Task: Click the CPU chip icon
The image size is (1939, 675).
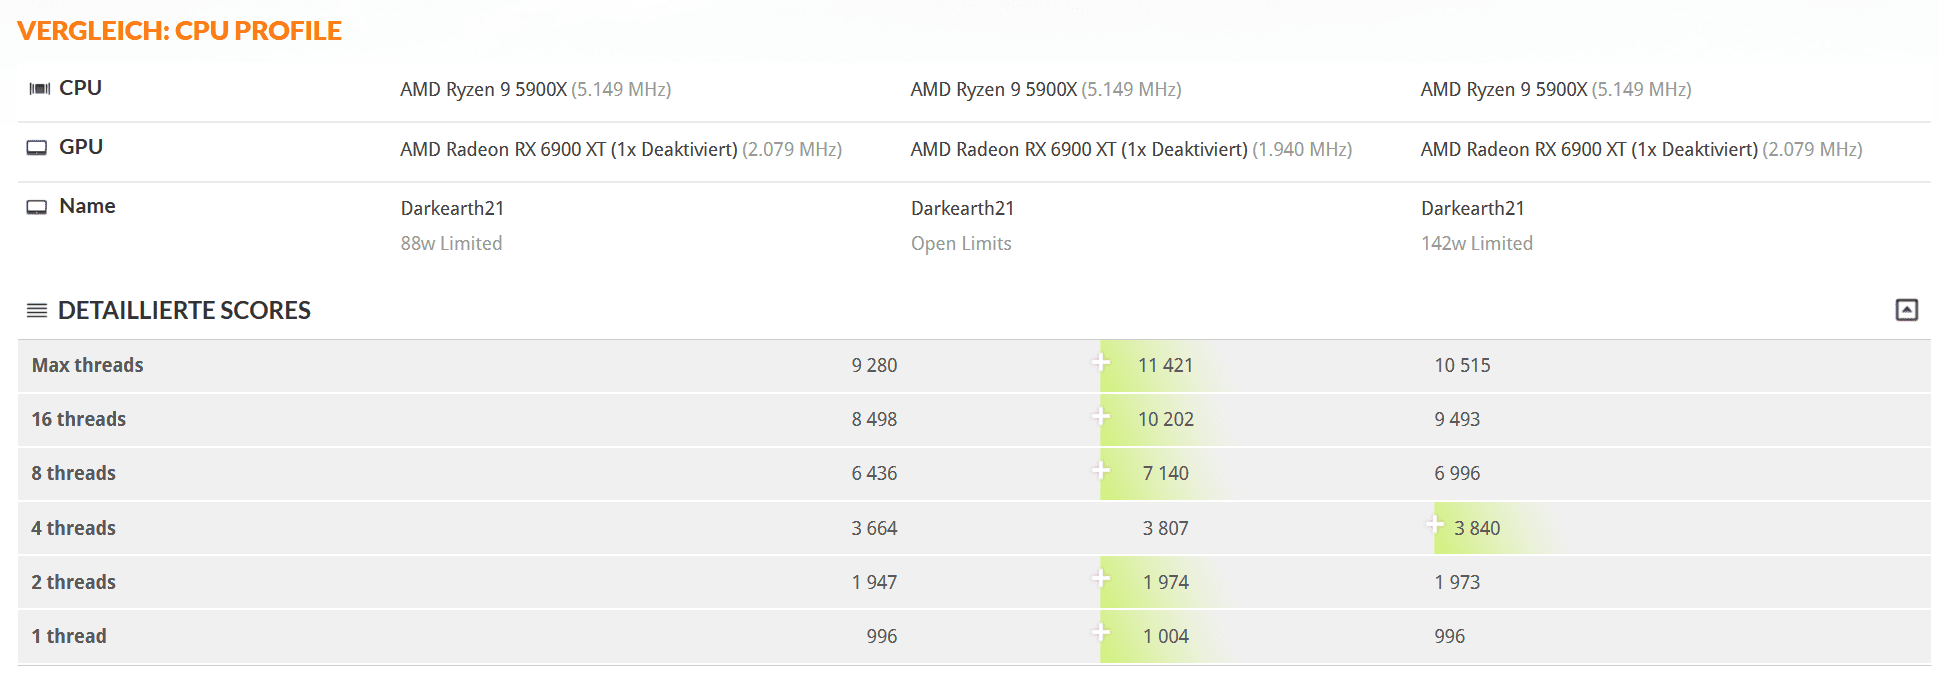Action: (x=39, y=89)
